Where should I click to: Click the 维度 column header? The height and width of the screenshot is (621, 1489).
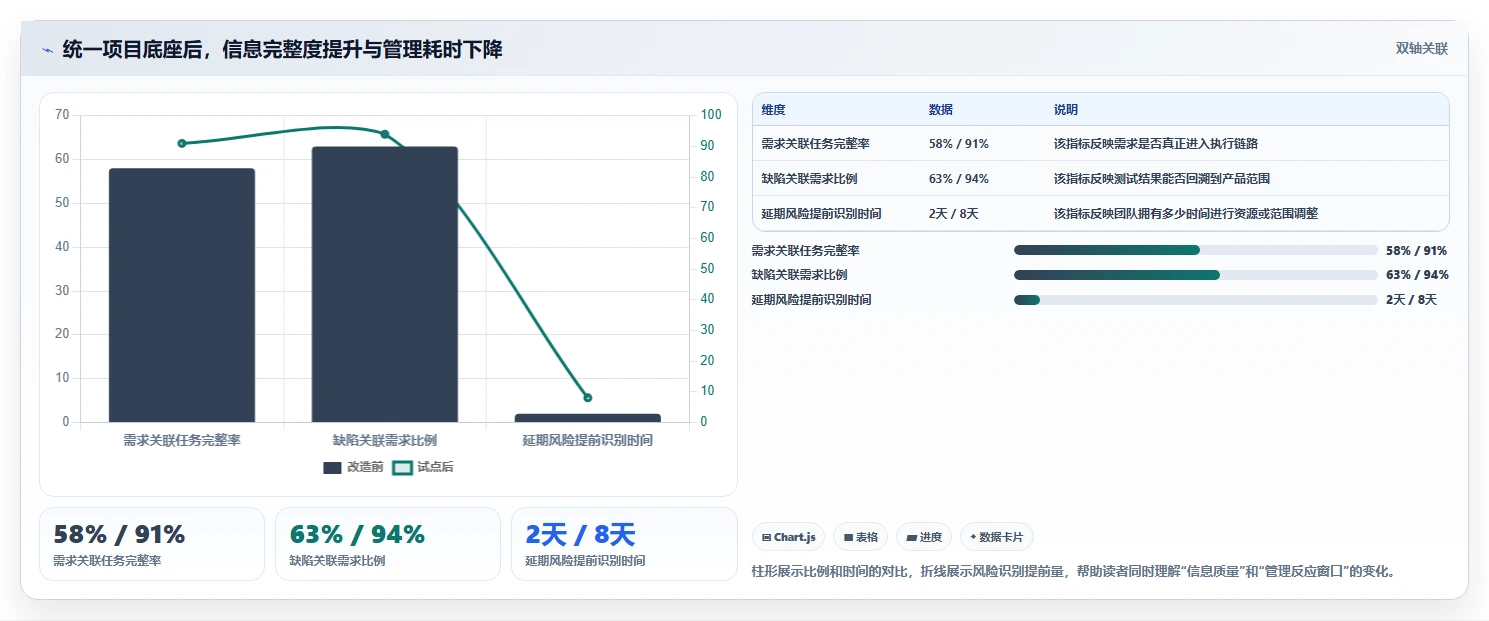pos(773,110)
